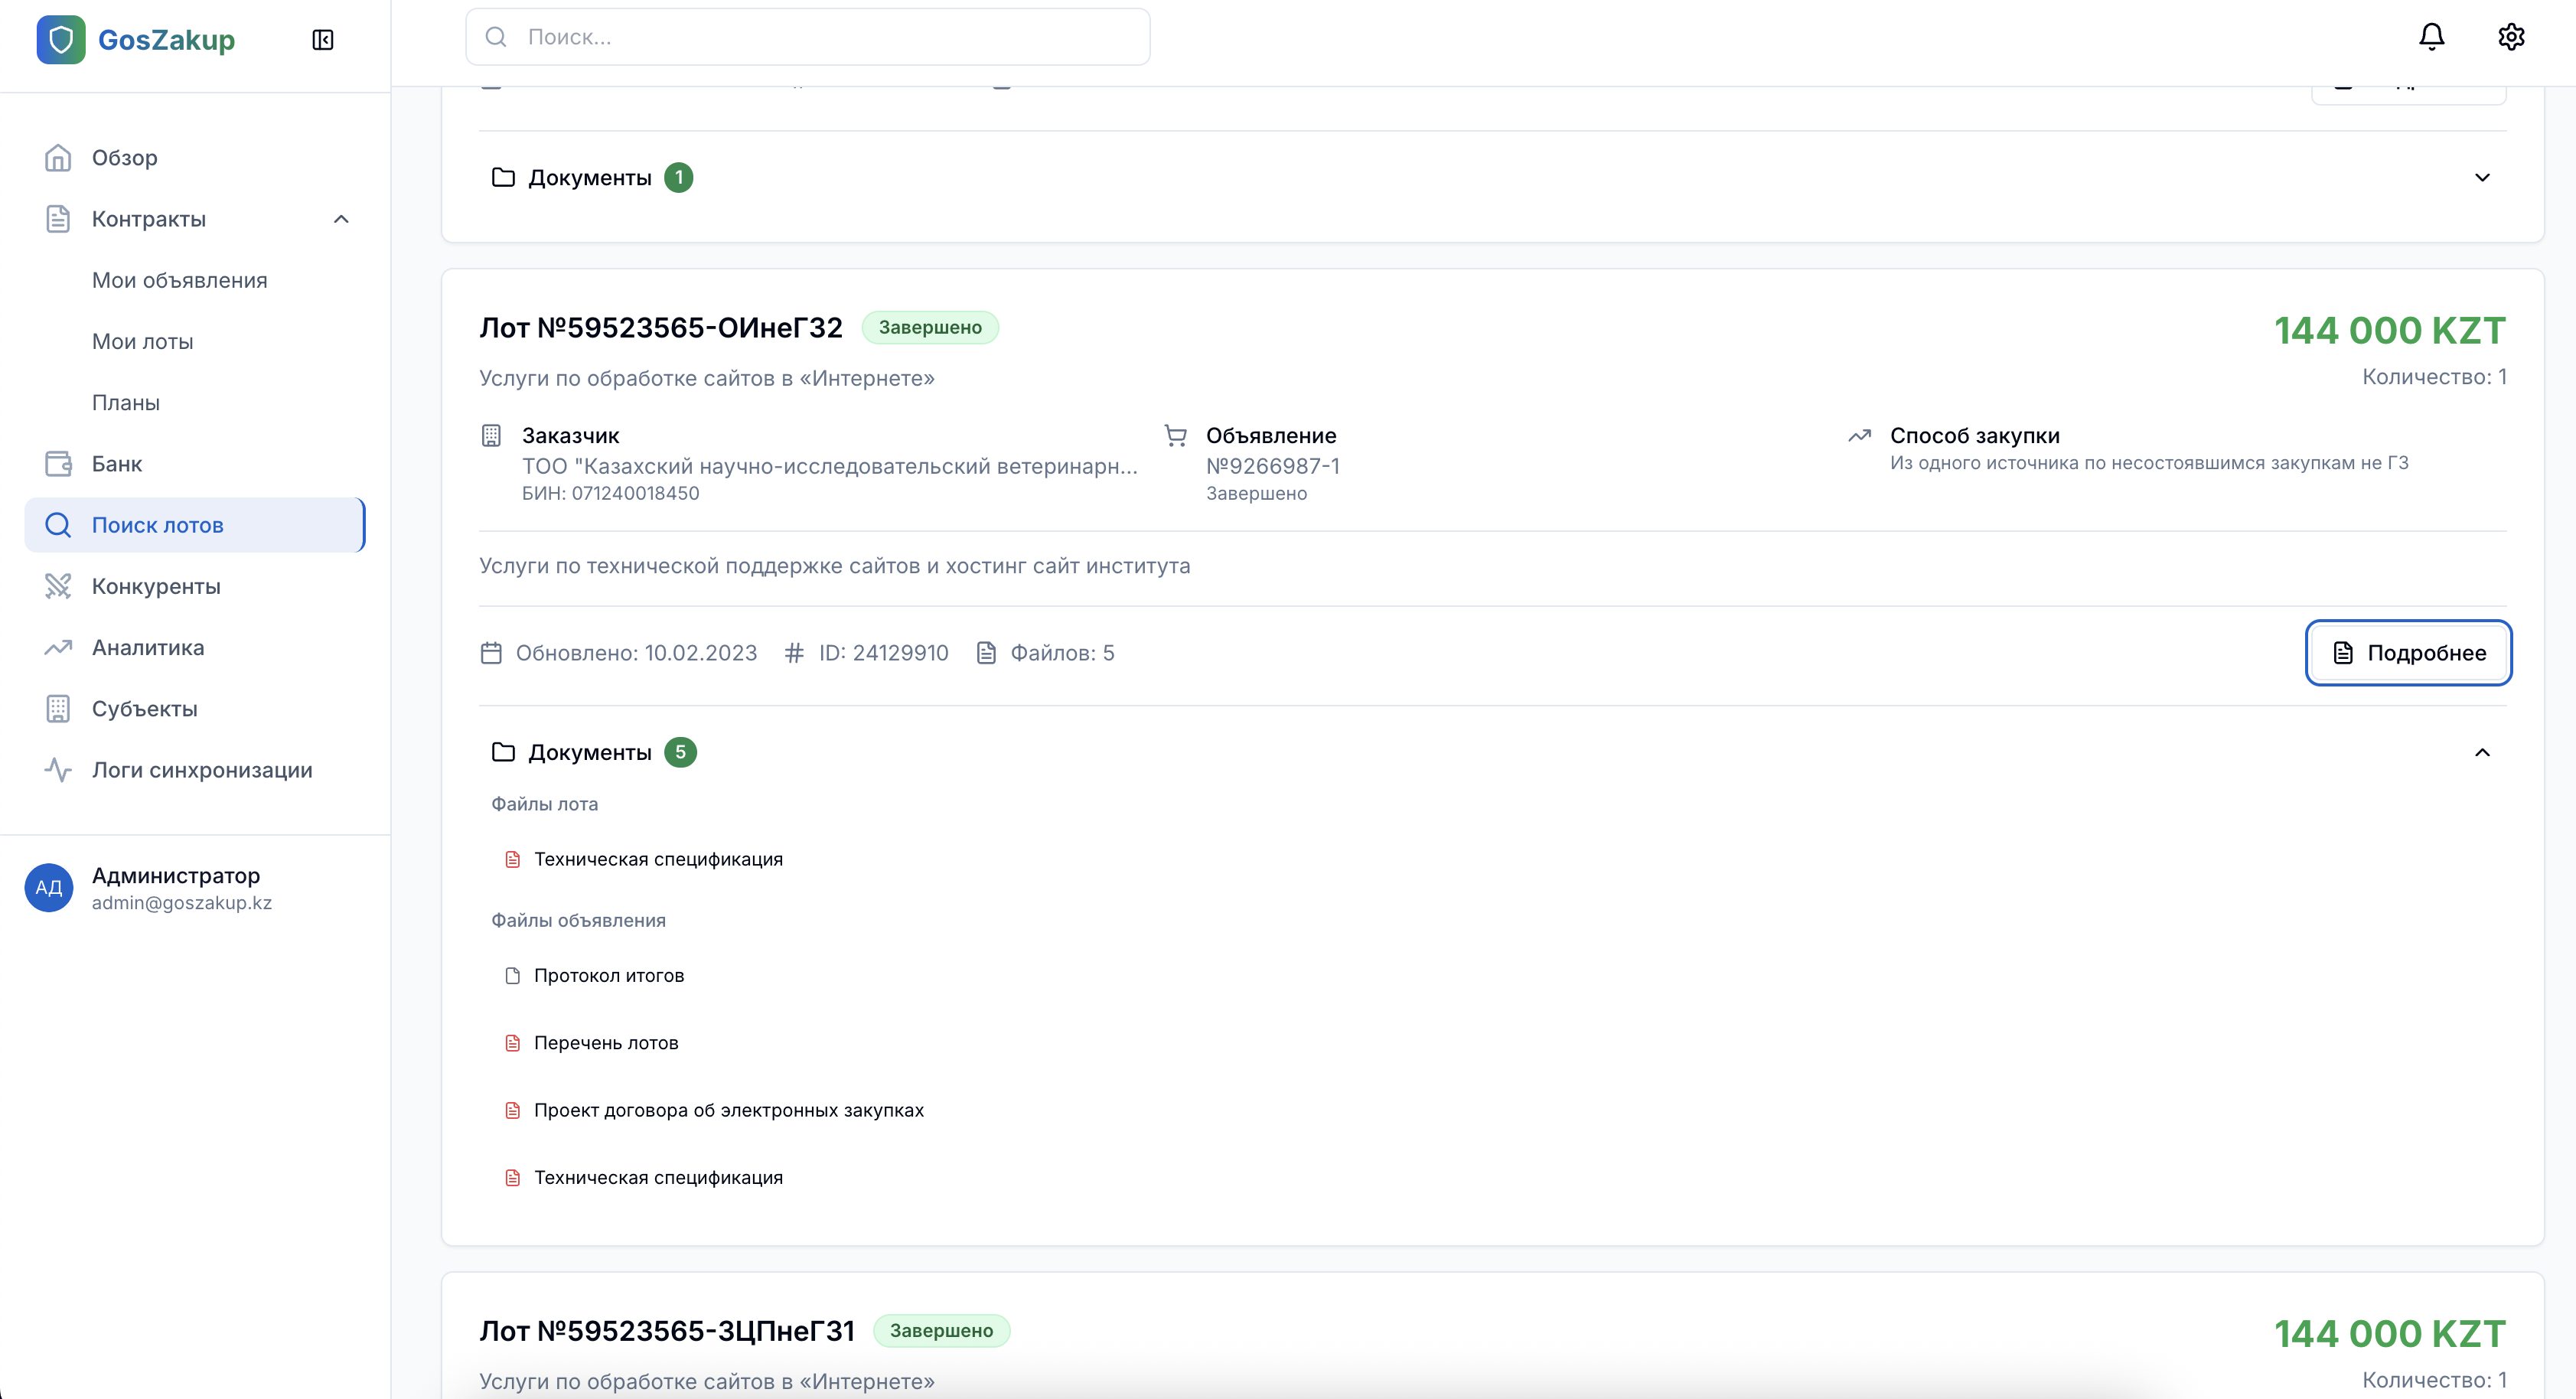Expand Документы section with 1 file
Image resolution: width=2576 pixels, height=1399 pixels.
(x=2482, y=178)
